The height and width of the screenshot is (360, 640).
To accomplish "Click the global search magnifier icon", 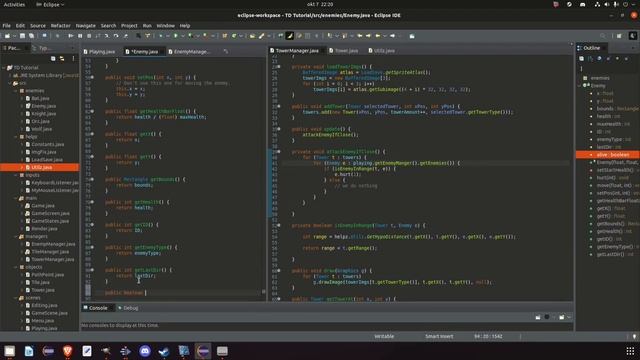I will click(x=603, y=36).
